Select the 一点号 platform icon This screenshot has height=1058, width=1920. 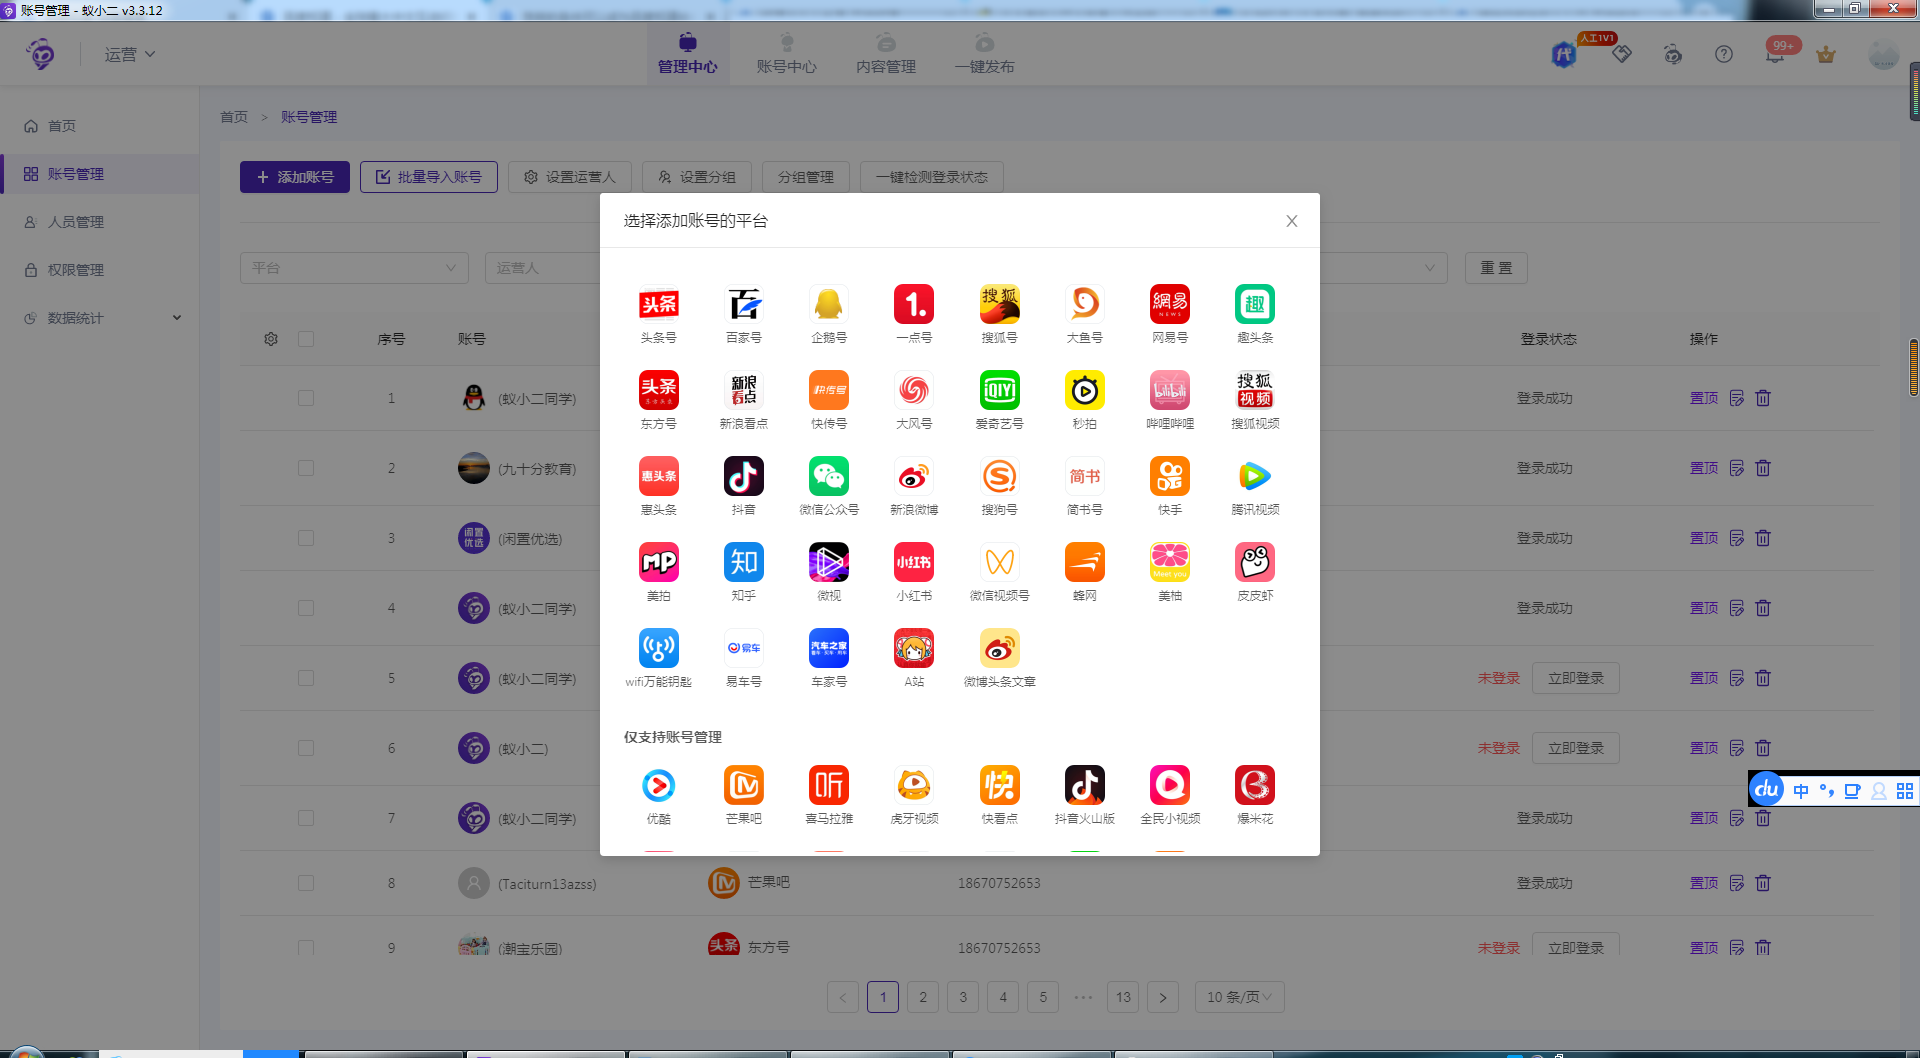coord(914,304)
